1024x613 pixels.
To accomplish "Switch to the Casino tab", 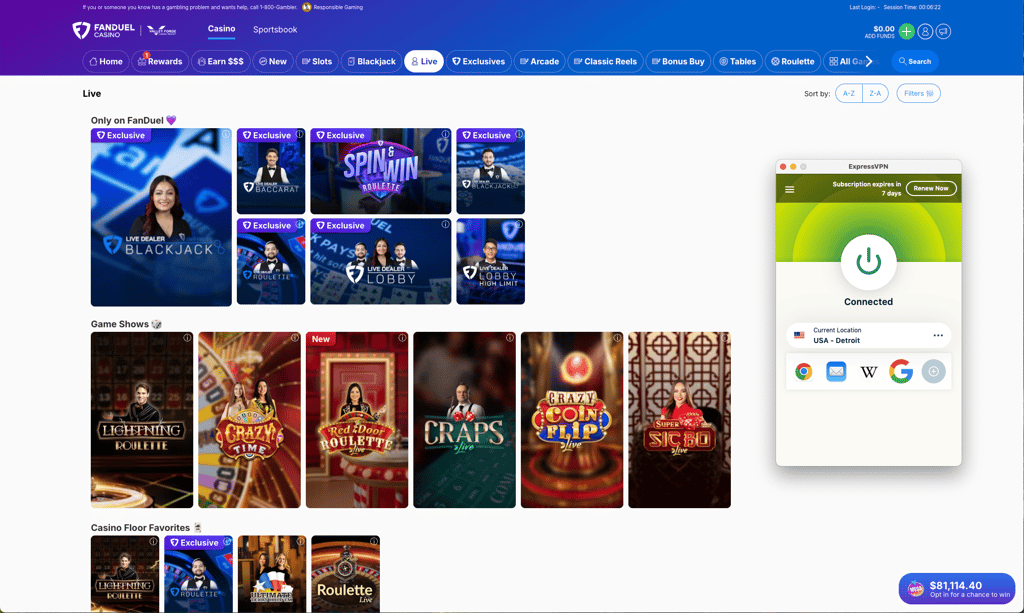I will 221,29.
